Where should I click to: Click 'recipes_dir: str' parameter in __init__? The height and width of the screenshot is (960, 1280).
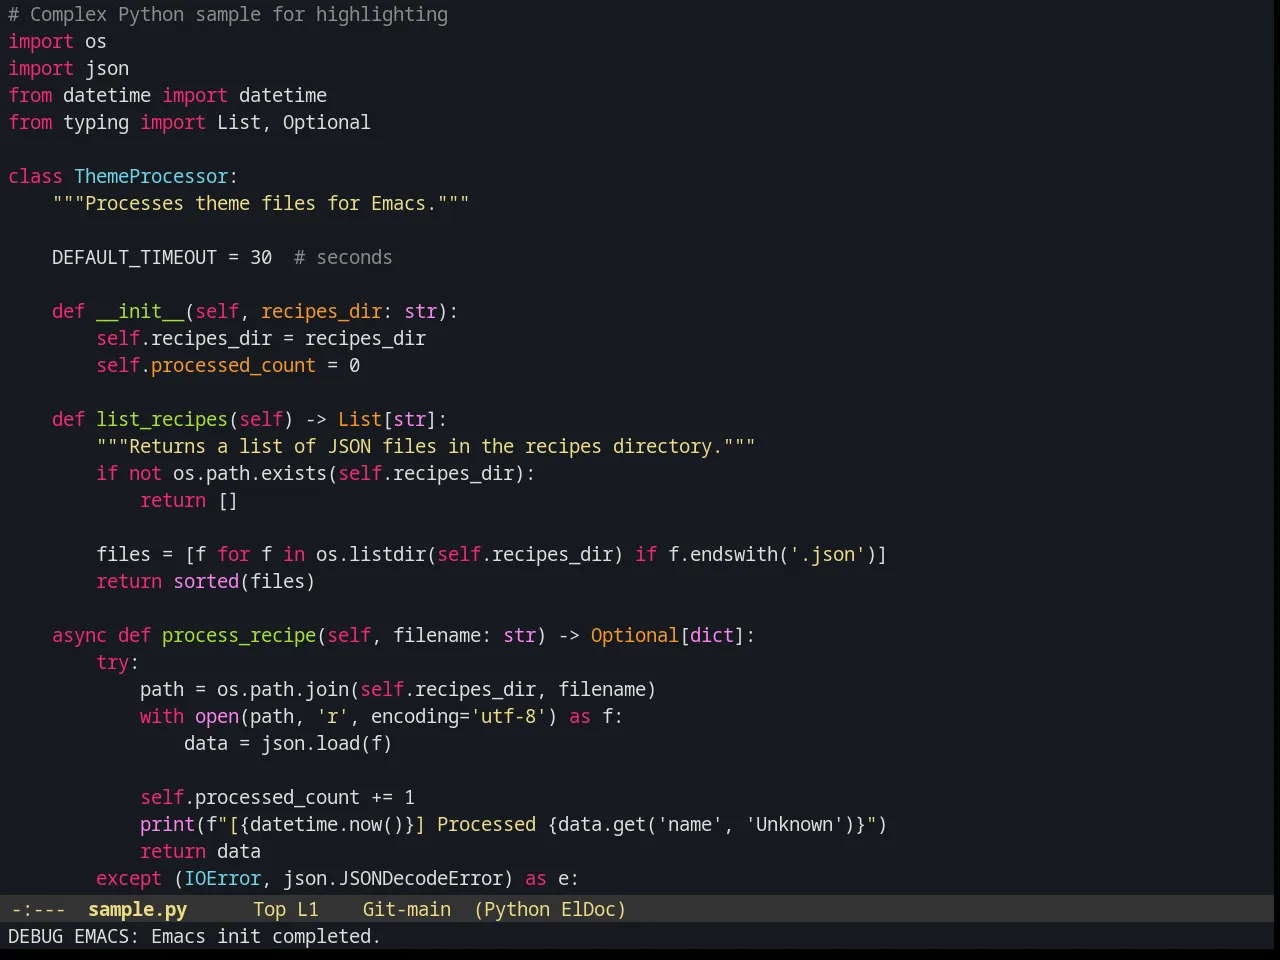(x=349, y=311)
